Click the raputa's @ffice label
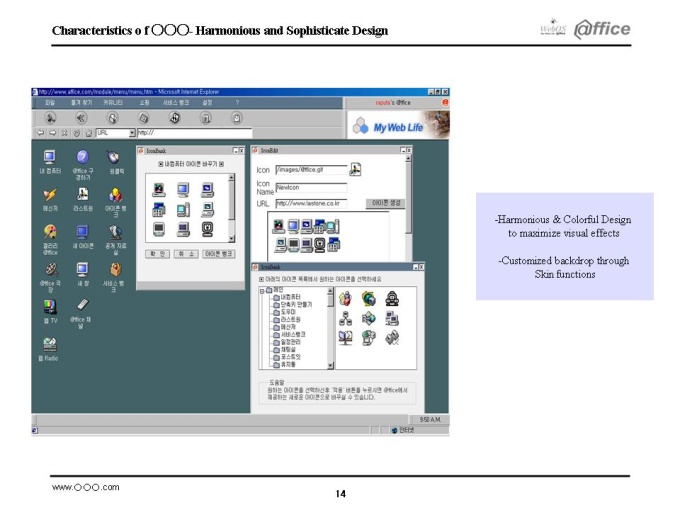Viewport: 680px width, 510px height. pyautogui.click(x=393, y=103)
